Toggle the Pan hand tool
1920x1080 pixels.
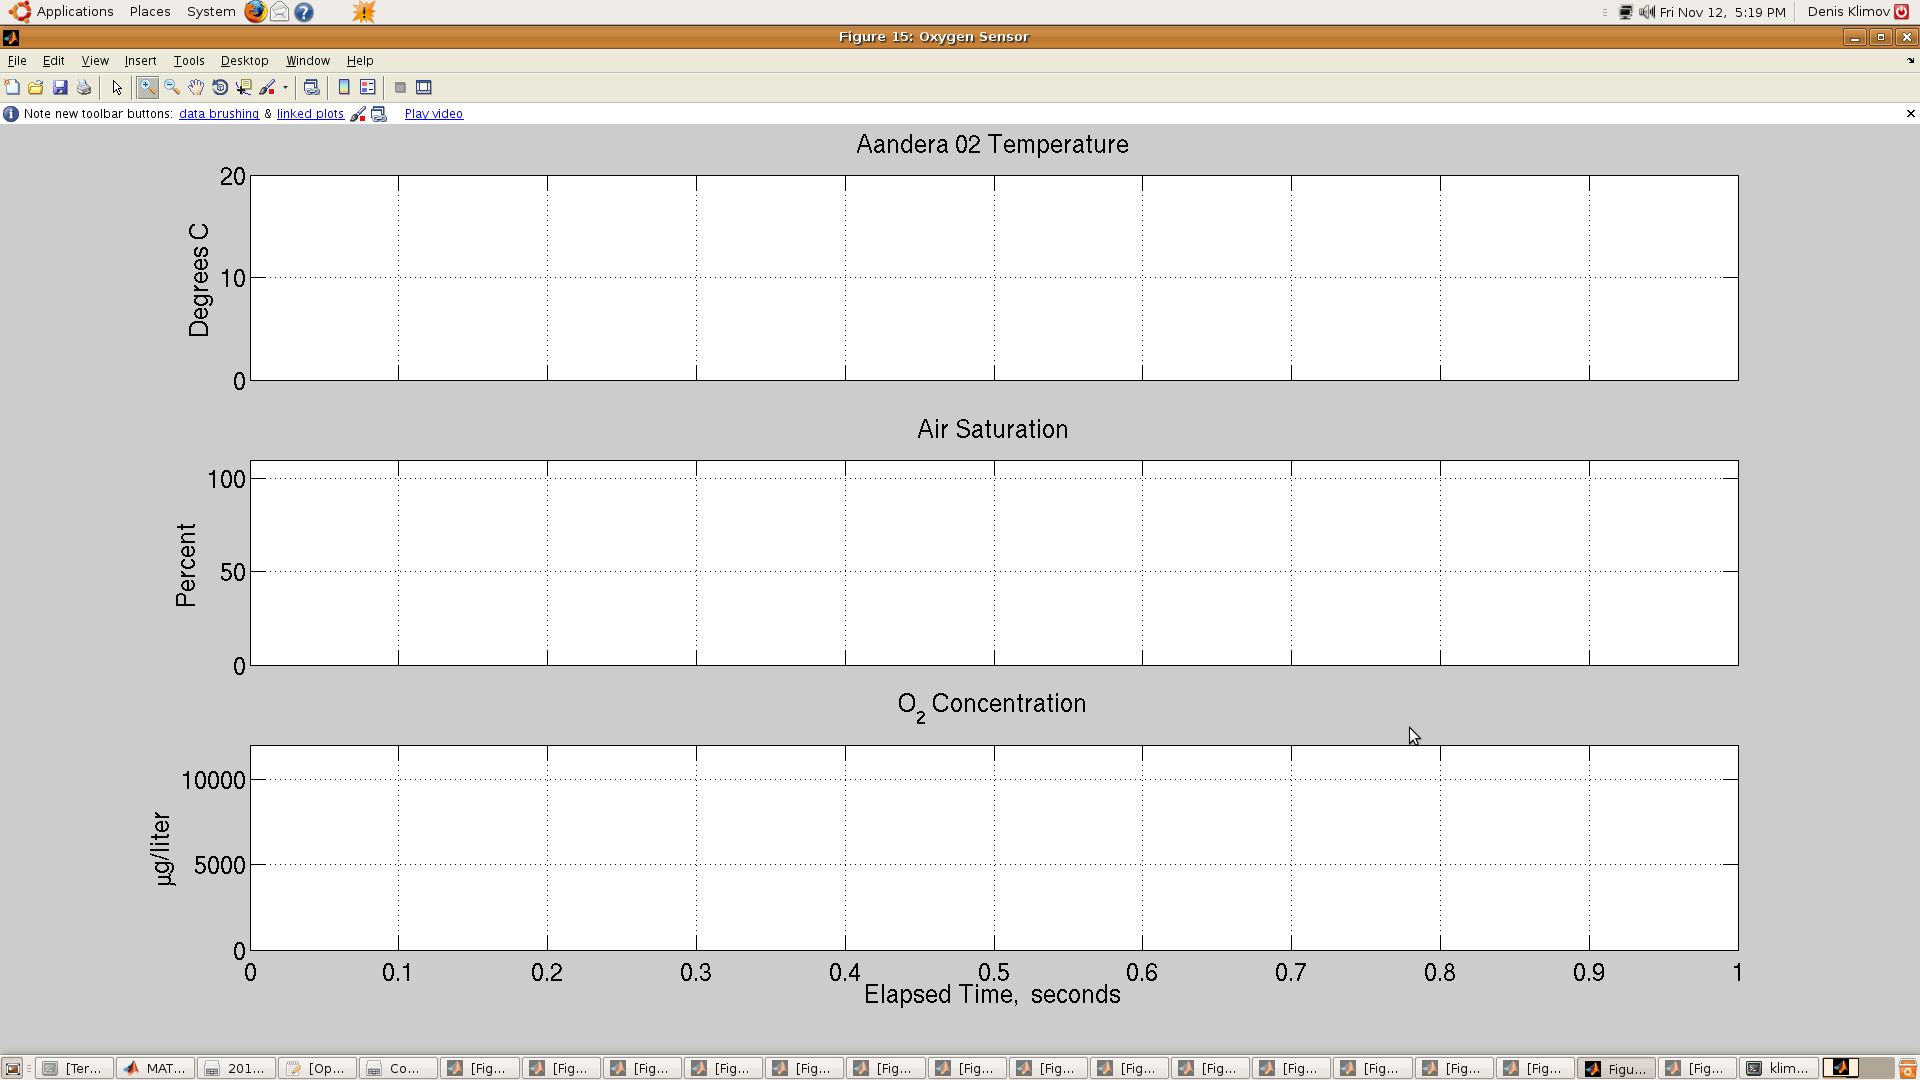(x=196, y=88)
